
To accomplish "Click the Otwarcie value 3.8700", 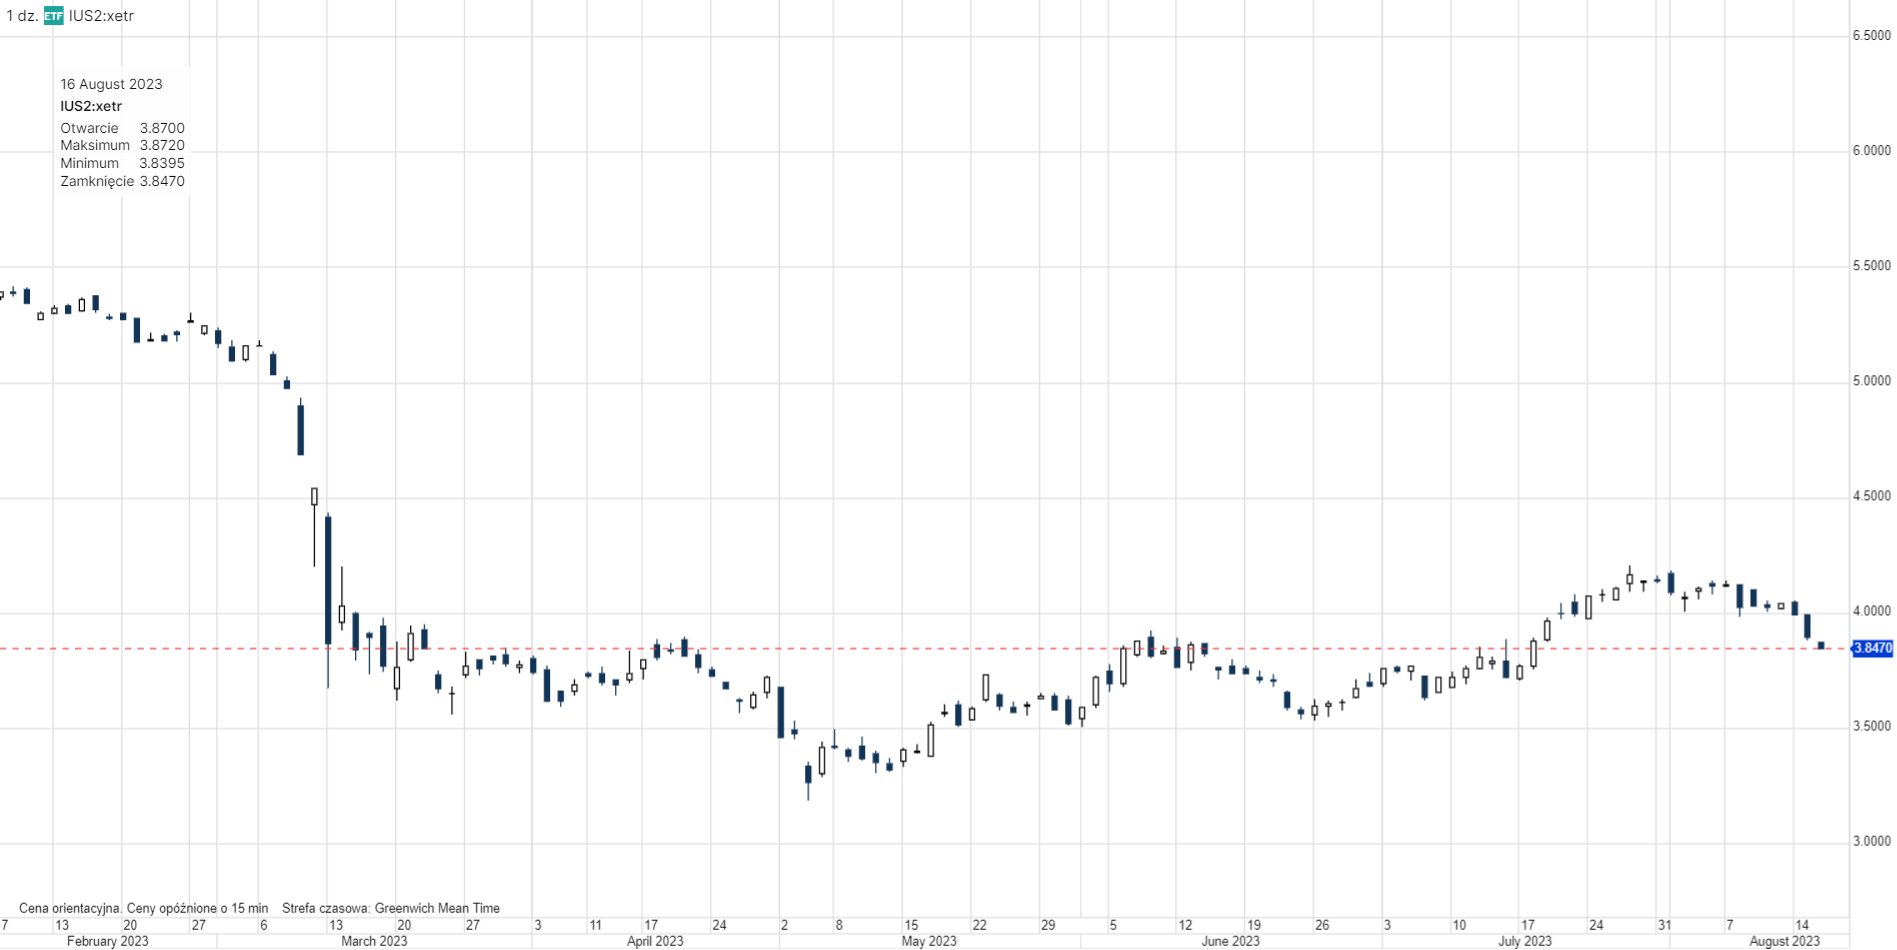I will (162, 128).
